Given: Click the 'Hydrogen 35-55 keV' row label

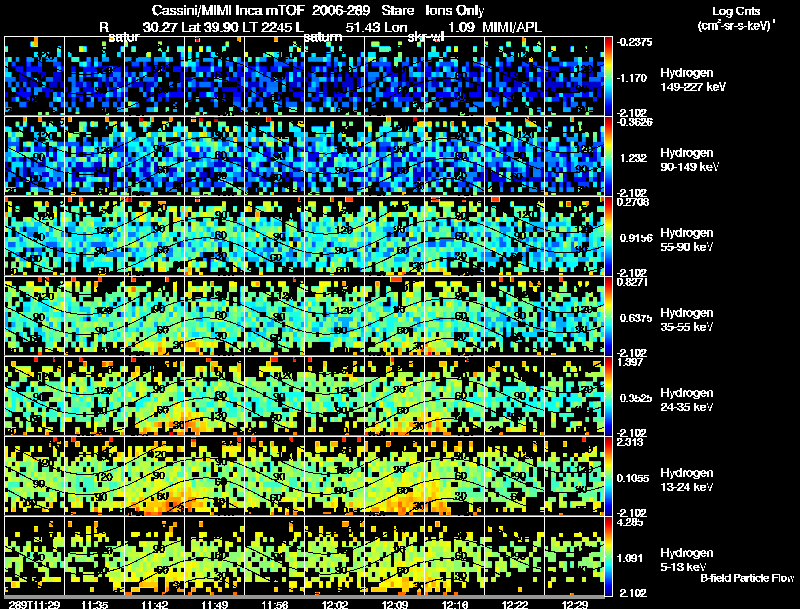Looking at the screenshot, I should (687, 320).
